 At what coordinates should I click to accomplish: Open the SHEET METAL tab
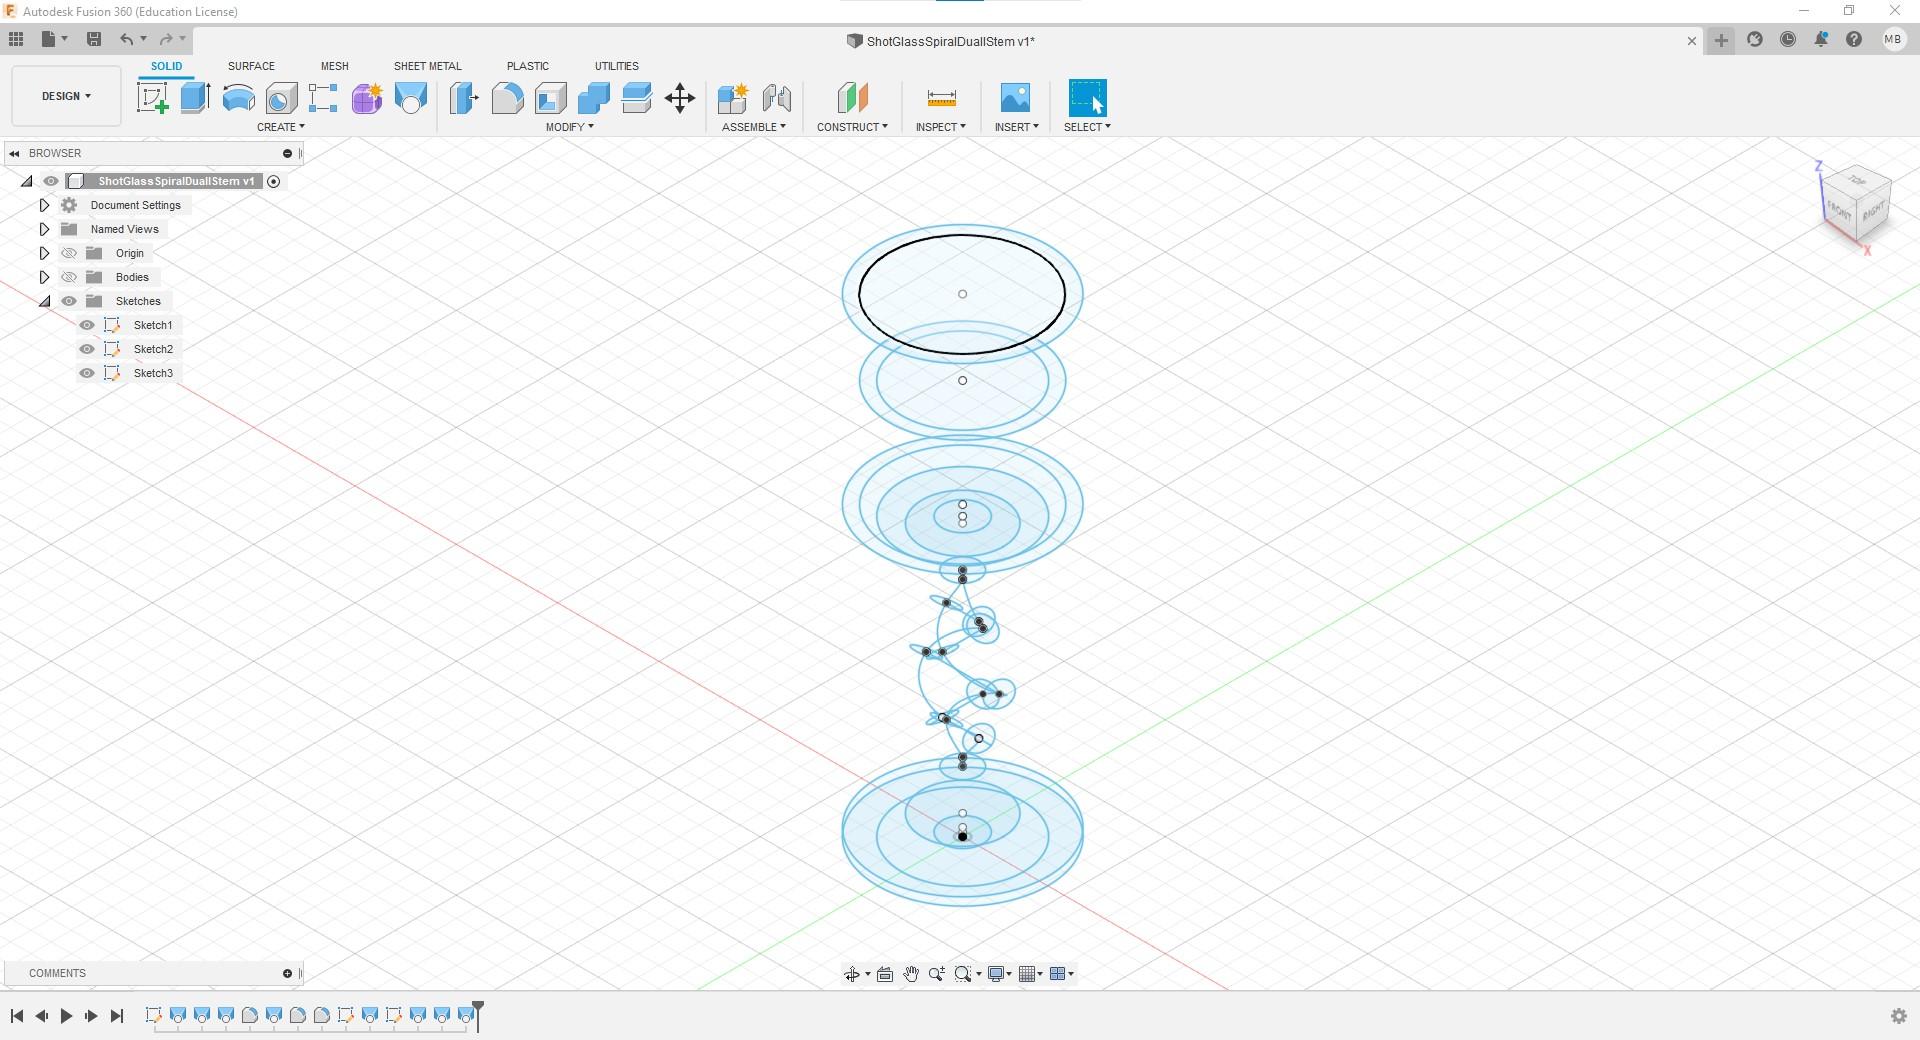click(428, 66)
